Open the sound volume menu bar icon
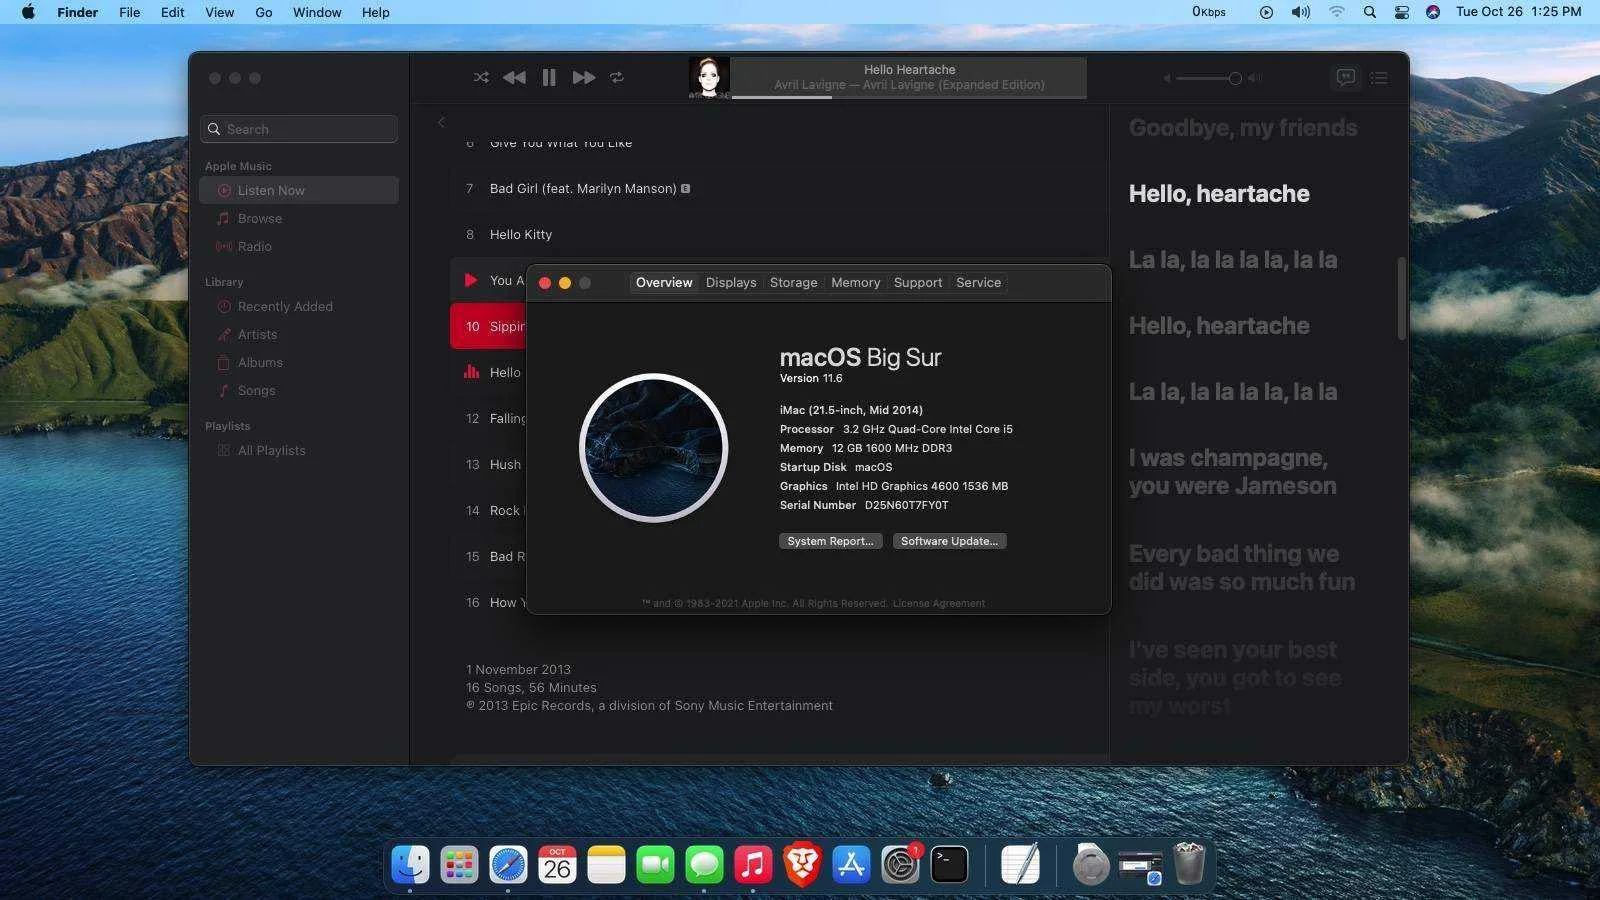 [1300, 12]
